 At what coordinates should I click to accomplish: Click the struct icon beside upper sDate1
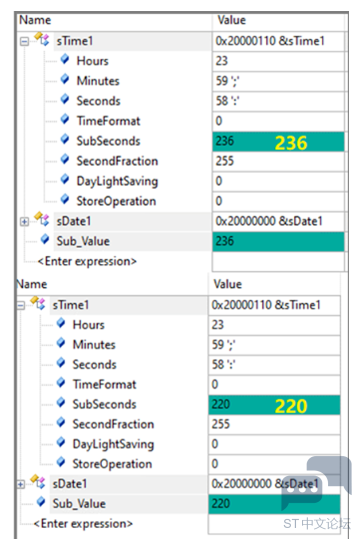pyautogui.click(x=42, y=219)
